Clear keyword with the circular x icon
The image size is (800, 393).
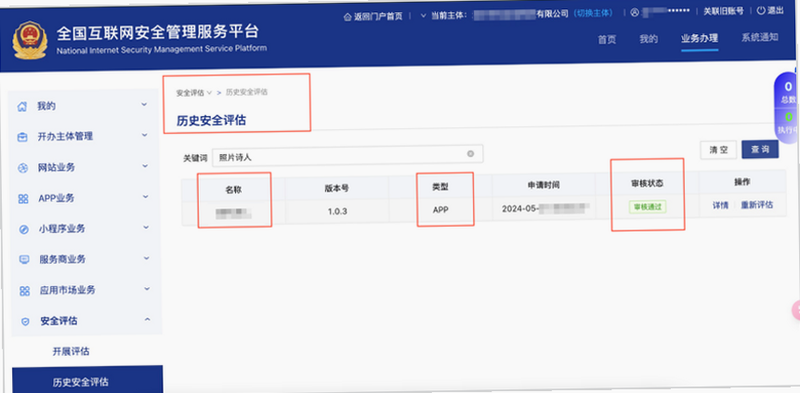[470, 153]
